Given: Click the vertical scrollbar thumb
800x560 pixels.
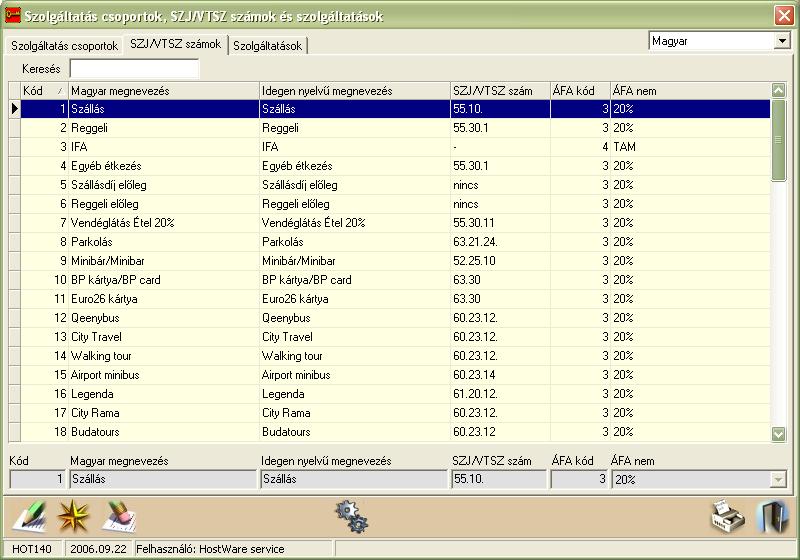Looking at the screenshot, I should (779, 140).
